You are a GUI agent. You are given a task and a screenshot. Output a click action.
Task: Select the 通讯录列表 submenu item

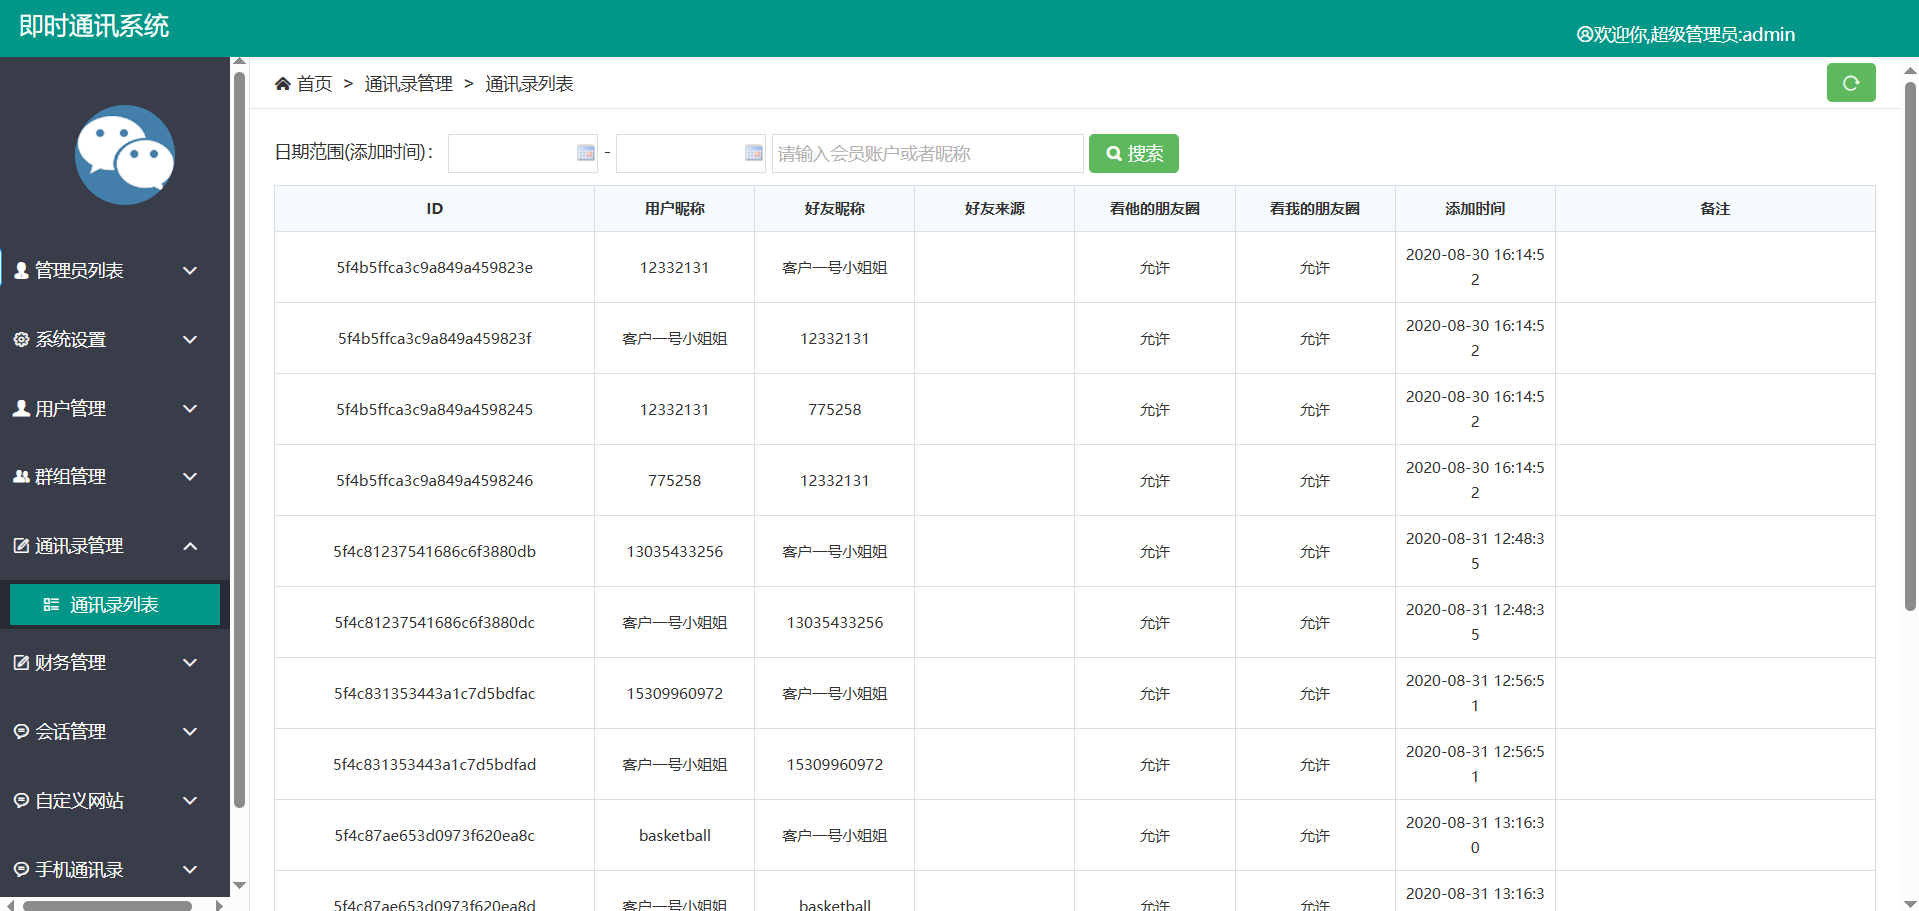pos(114,605)
